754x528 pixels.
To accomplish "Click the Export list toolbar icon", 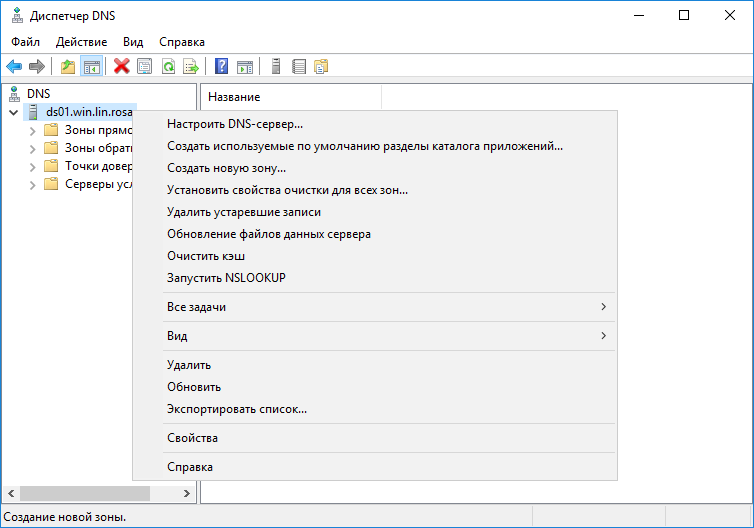I will [x=190, y=67].
